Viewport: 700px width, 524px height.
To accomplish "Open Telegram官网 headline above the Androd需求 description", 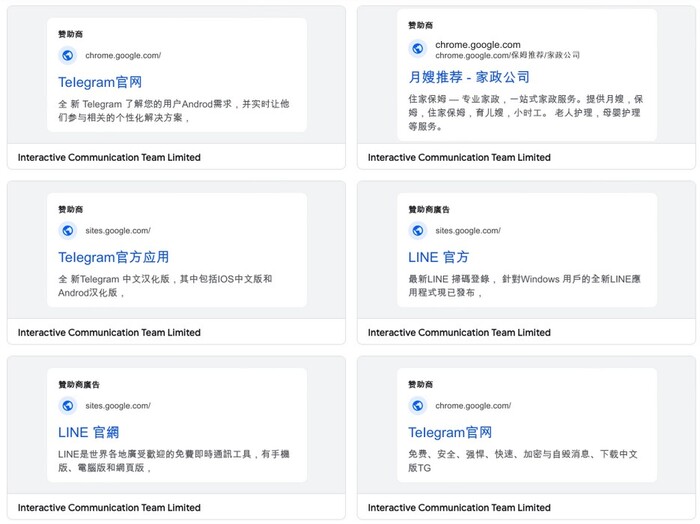I will tap(100, 82).
